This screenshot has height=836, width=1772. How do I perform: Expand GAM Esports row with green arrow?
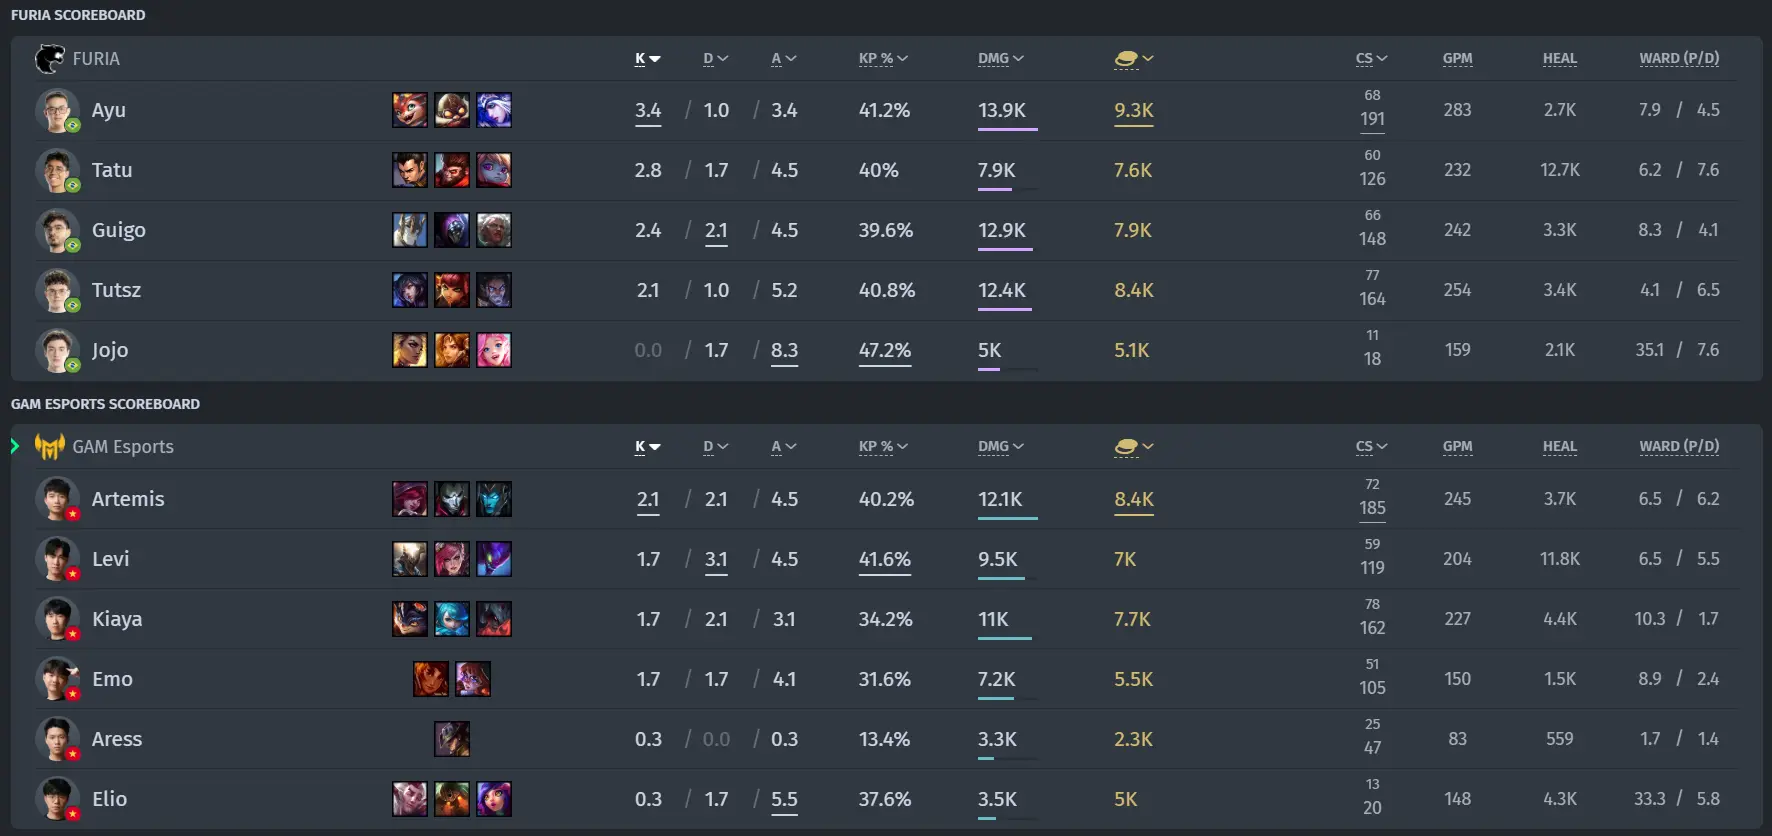[15, 446]
